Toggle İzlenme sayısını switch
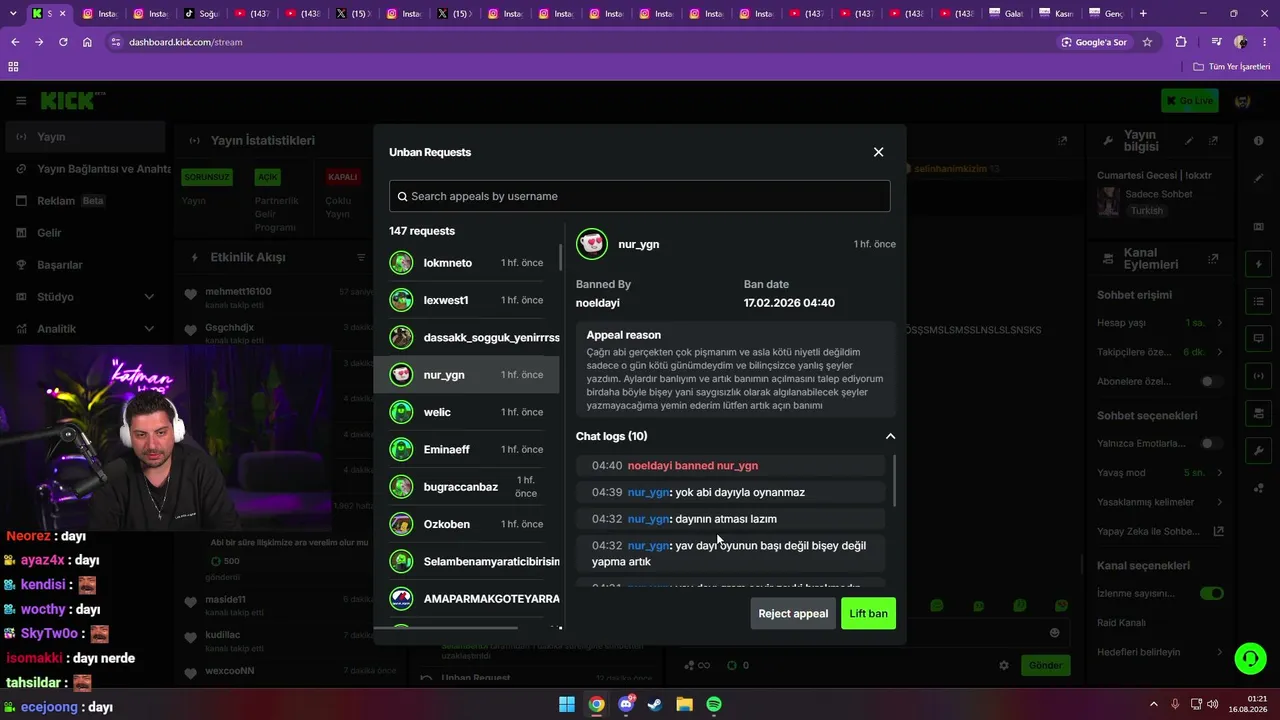The image size is (1280, 720). click(1212, 593)
